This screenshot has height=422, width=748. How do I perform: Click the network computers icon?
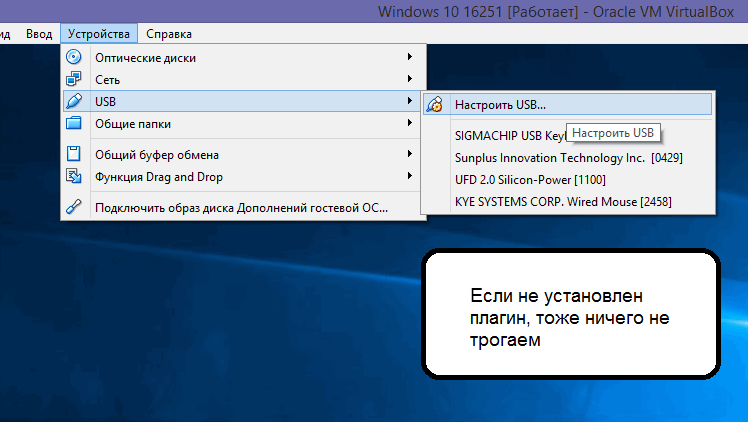(x=73, y=79)
